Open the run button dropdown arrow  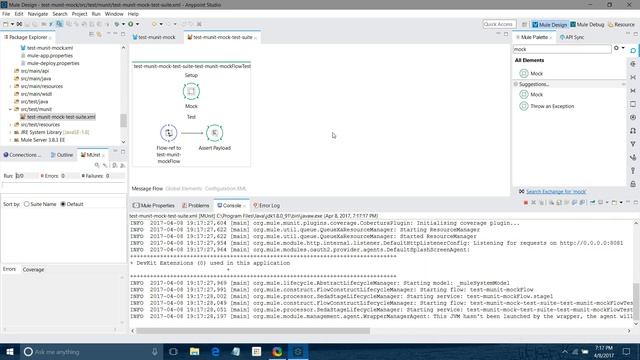click(x=137, y=24)
